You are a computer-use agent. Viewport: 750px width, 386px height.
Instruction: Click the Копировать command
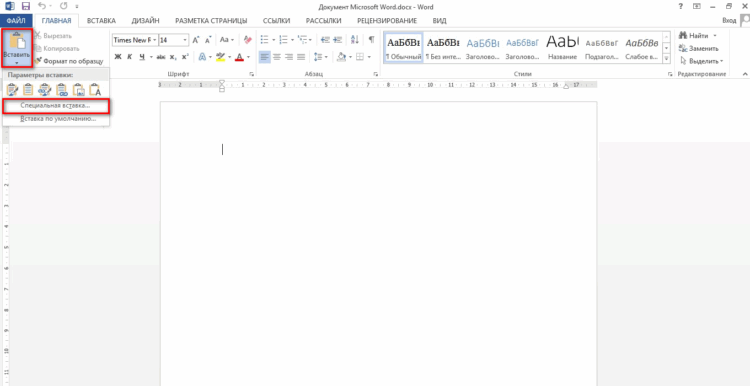(56, 48)
